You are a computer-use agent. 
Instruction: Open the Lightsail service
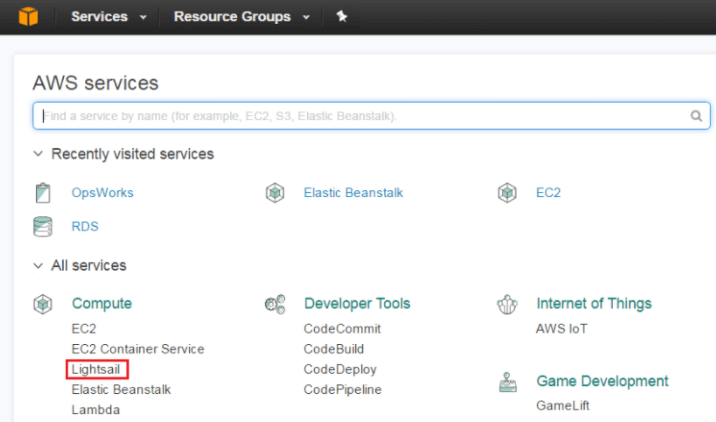coord(96,369)
